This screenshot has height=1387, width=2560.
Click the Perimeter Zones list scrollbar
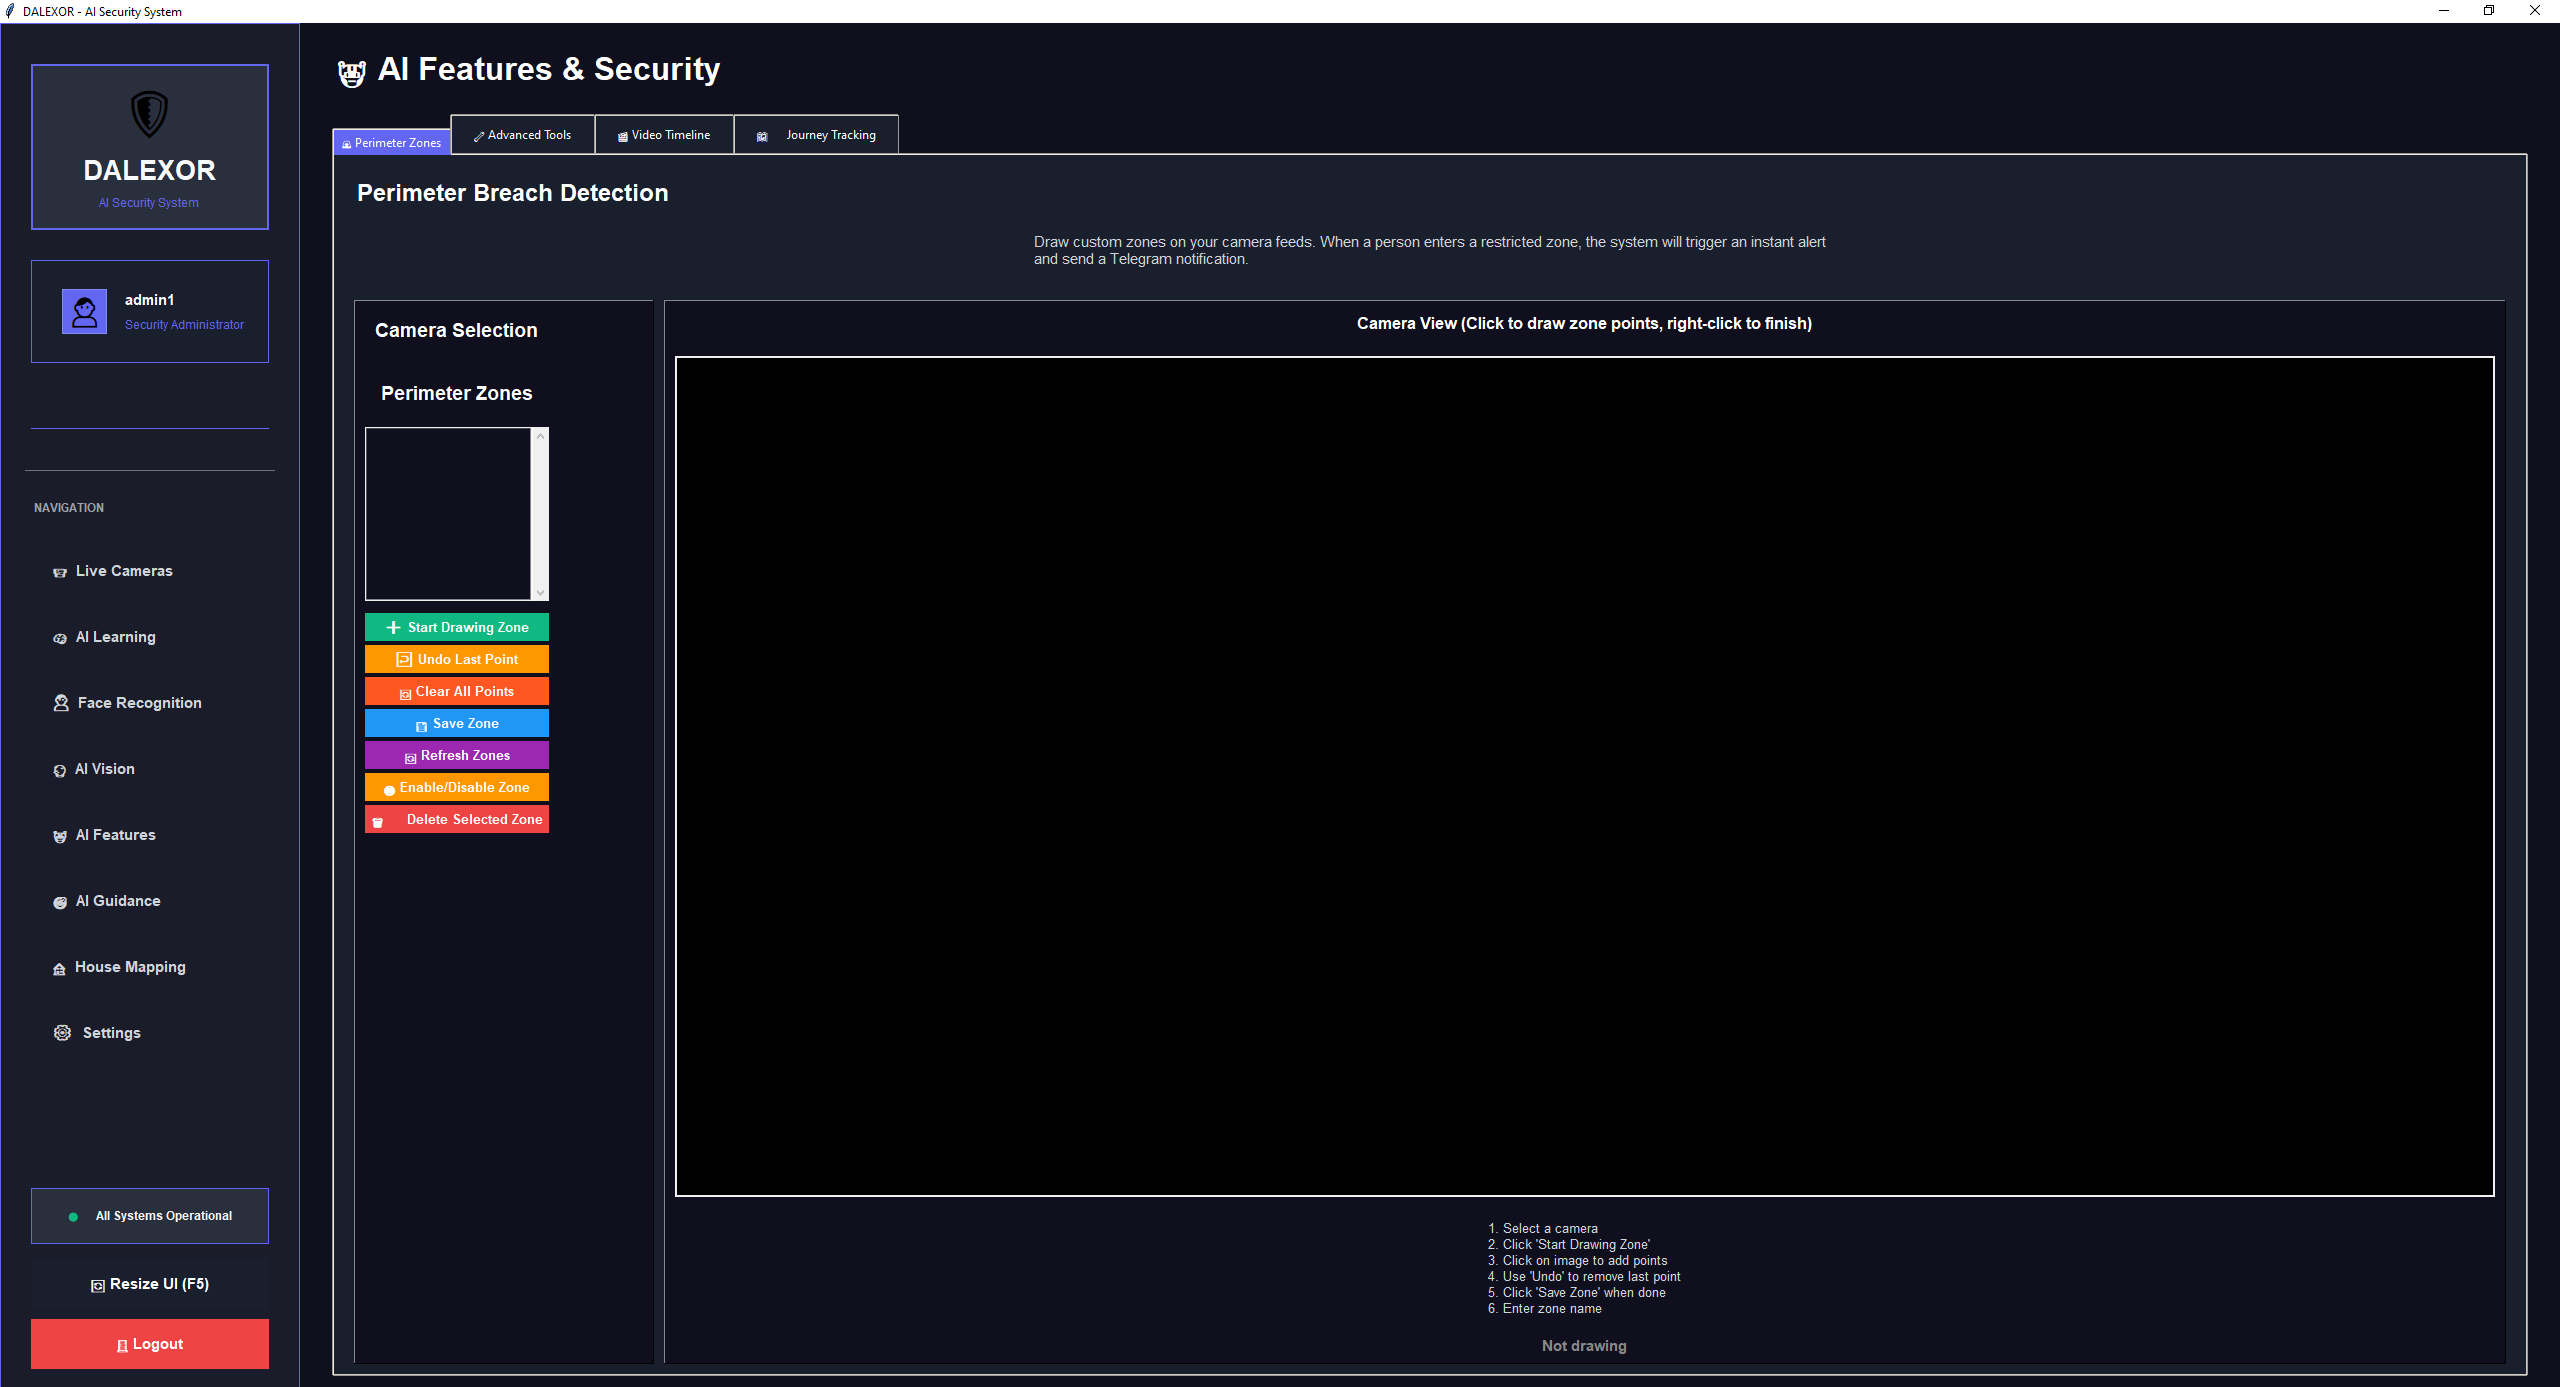pos(539,514)
